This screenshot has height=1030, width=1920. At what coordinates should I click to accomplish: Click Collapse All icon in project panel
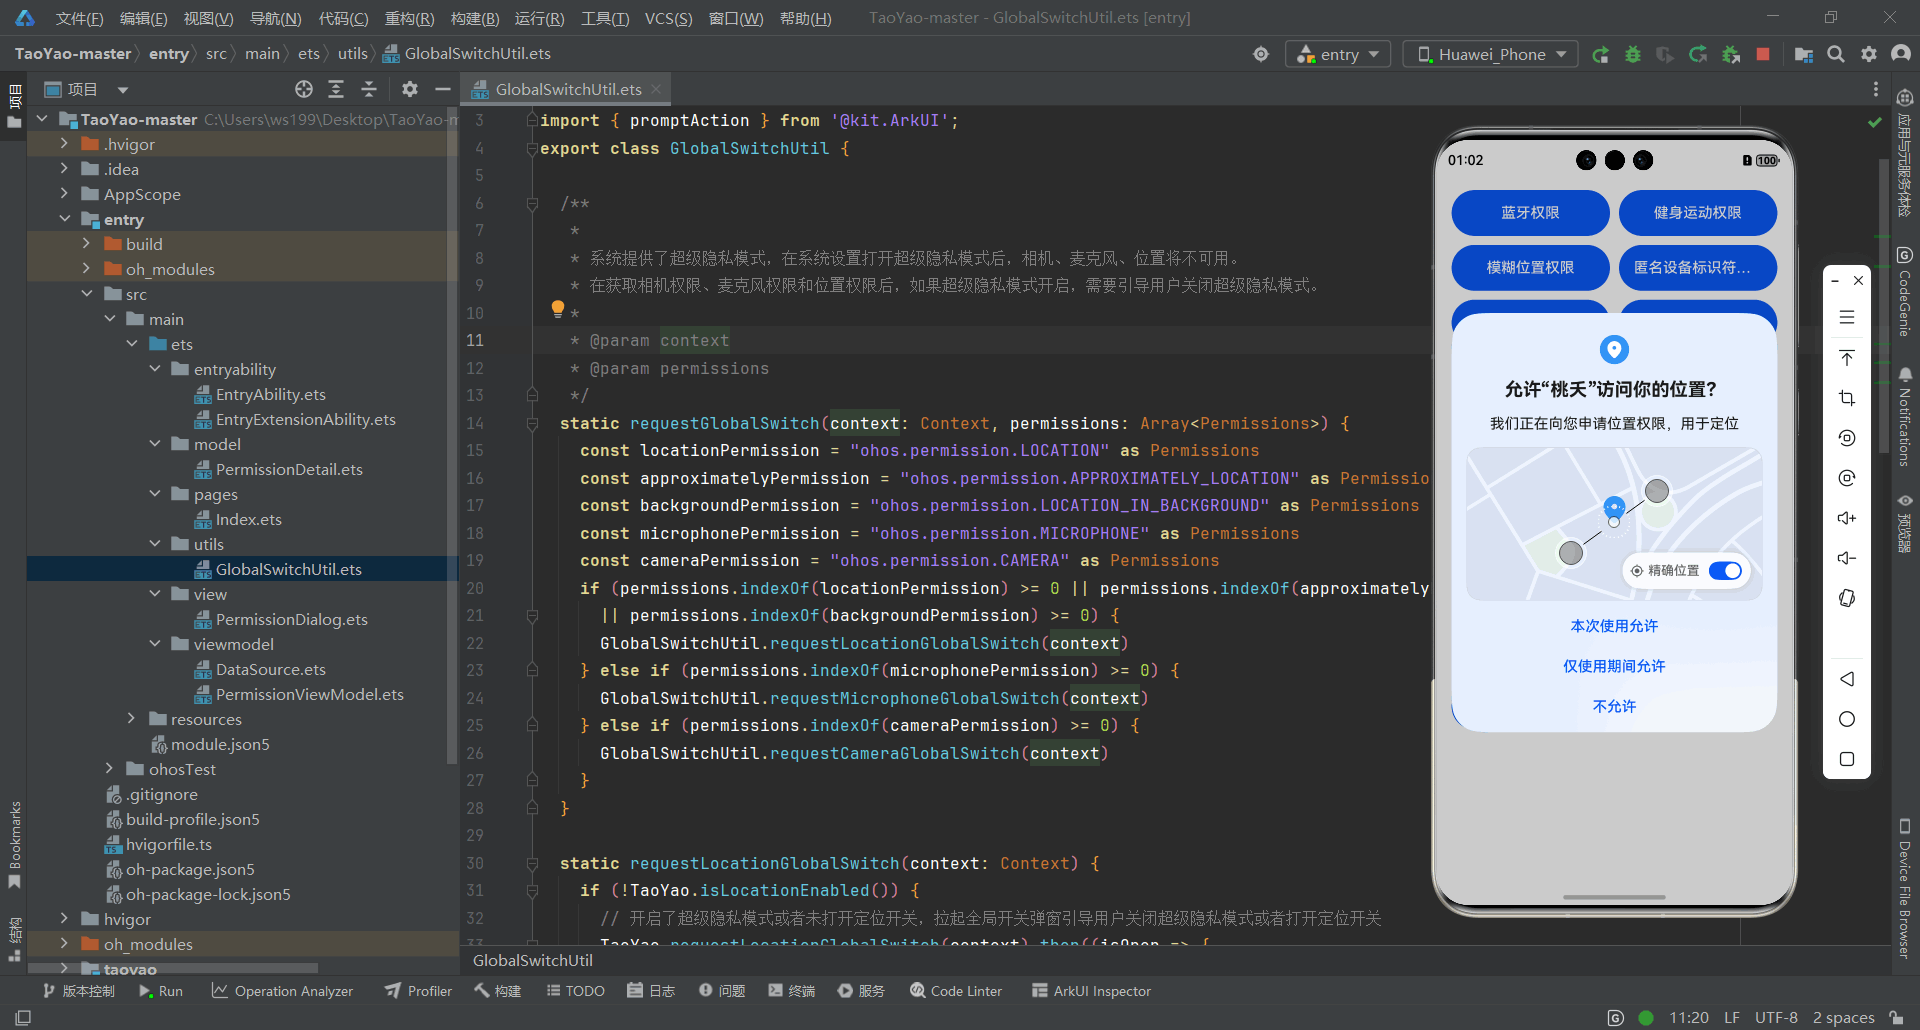pos(369,89)
